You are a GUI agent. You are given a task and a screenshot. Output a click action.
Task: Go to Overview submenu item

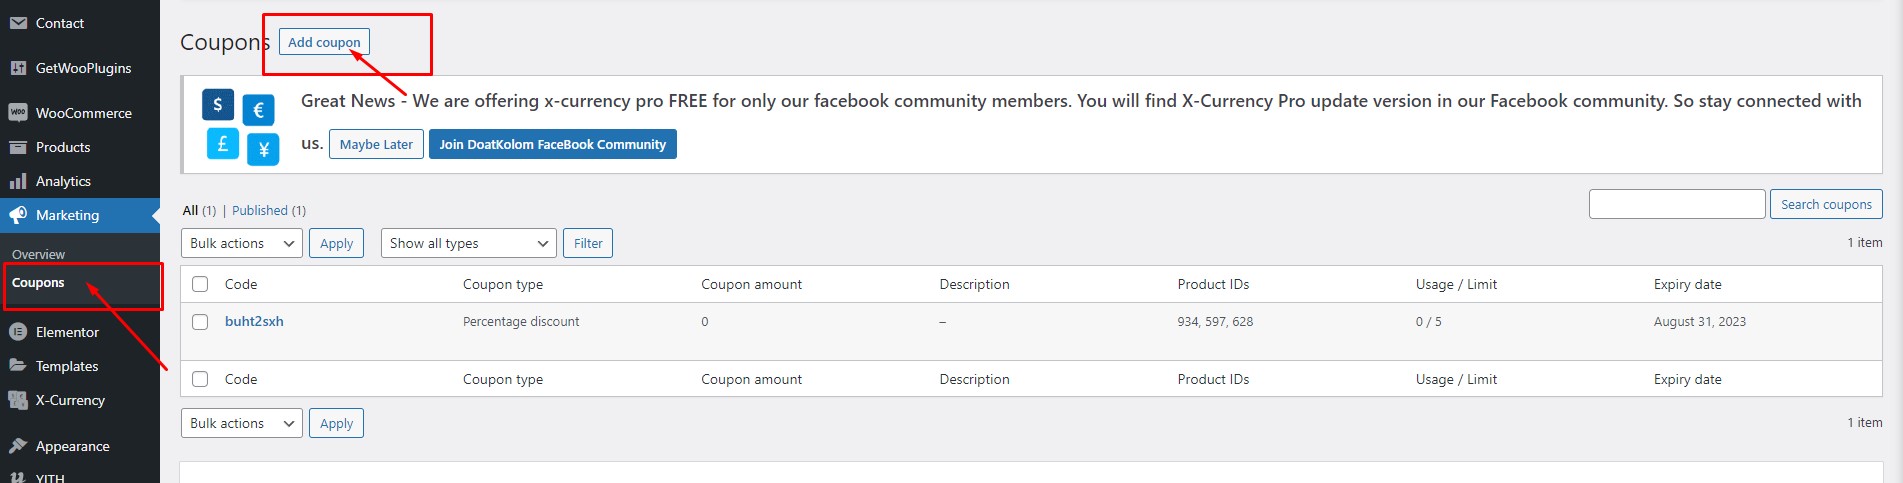(x=38, y=254)
